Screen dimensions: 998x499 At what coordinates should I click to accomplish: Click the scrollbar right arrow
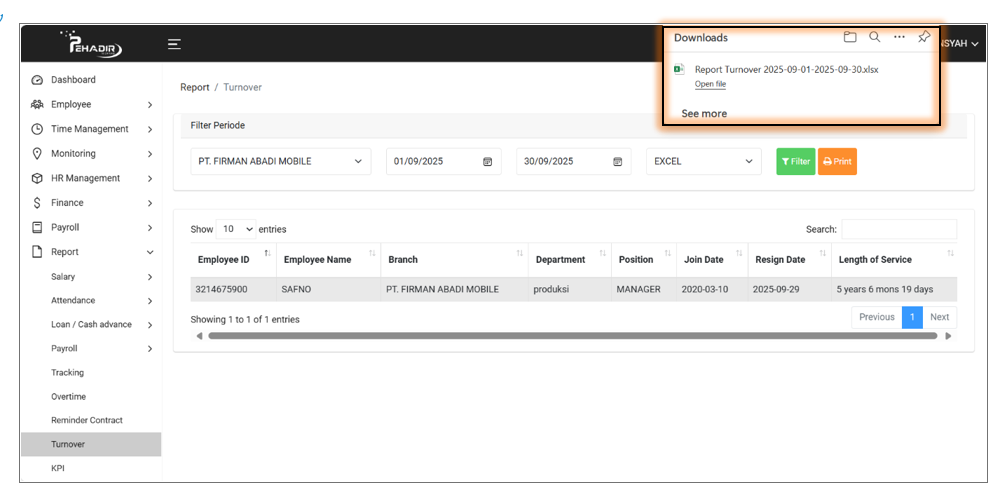[x=948, y=335]
